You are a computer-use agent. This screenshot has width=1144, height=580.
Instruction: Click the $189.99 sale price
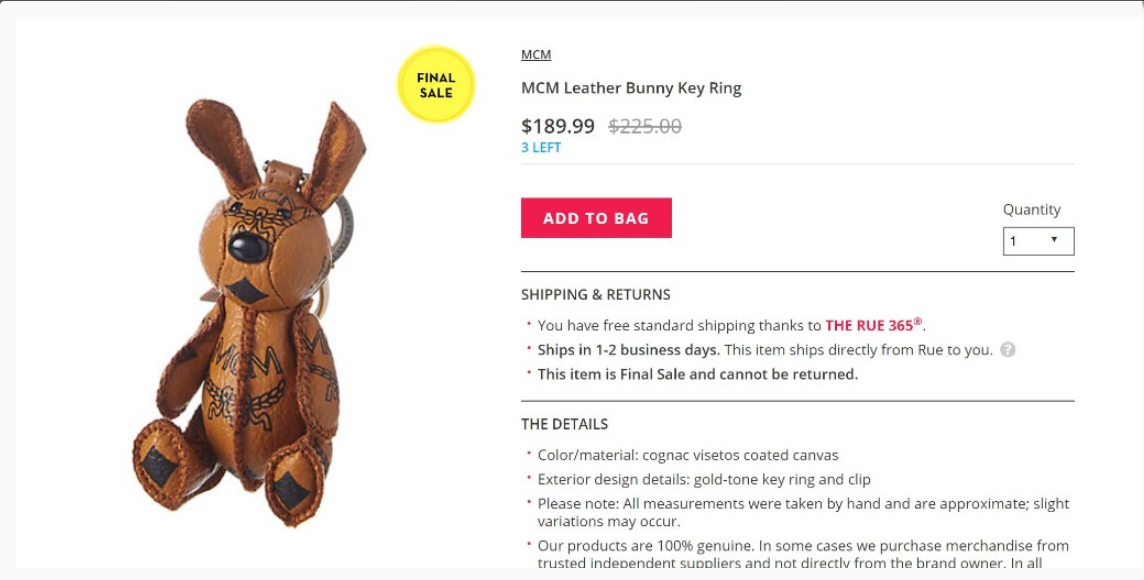point(558,127)
